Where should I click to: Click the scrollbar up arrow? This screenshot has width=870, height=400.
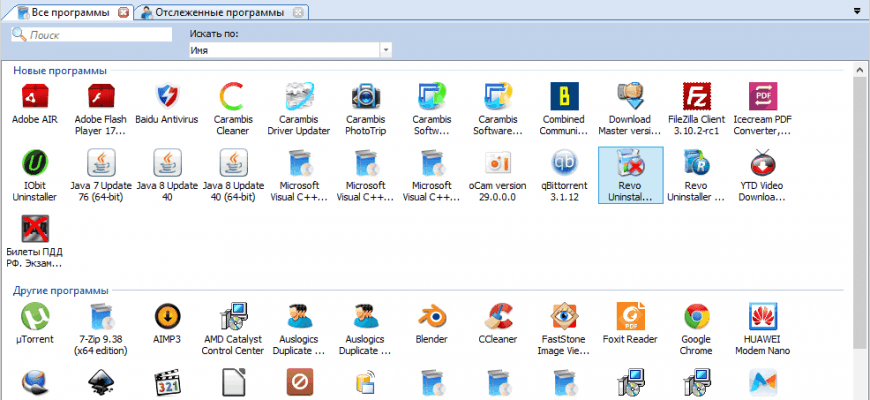point(859,71)
